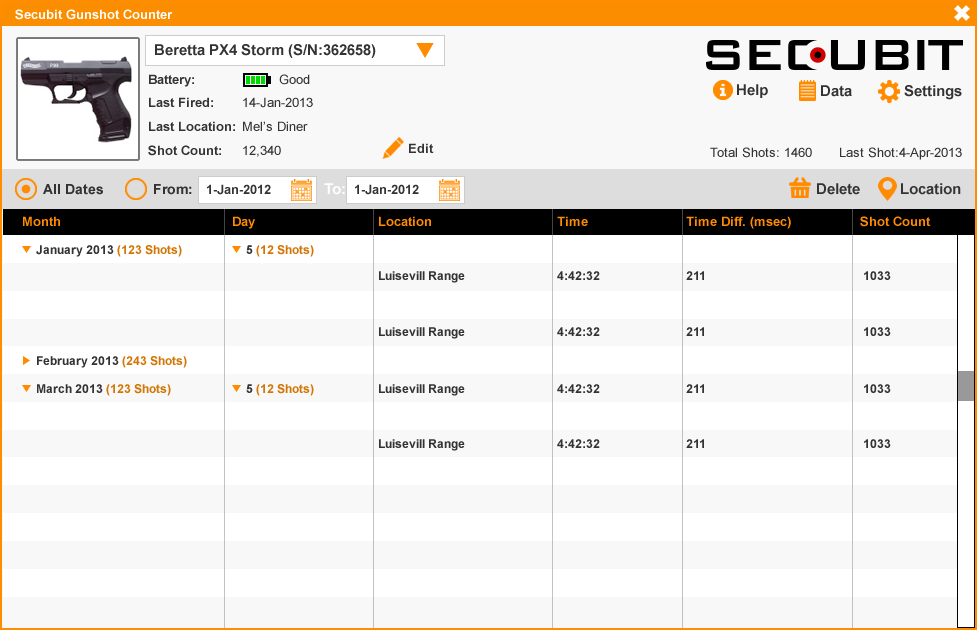The image size is (977, 630).
Task: Click the From date input field
Action: pyautogui.click(x=257, y=190)
